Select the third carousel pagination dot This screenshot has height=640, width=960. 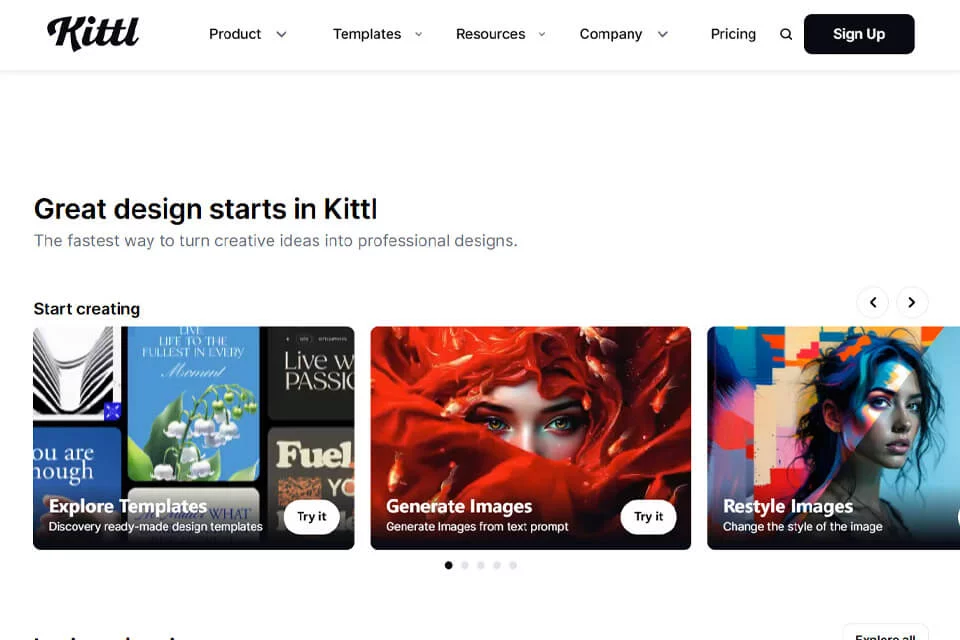(481, 565)
